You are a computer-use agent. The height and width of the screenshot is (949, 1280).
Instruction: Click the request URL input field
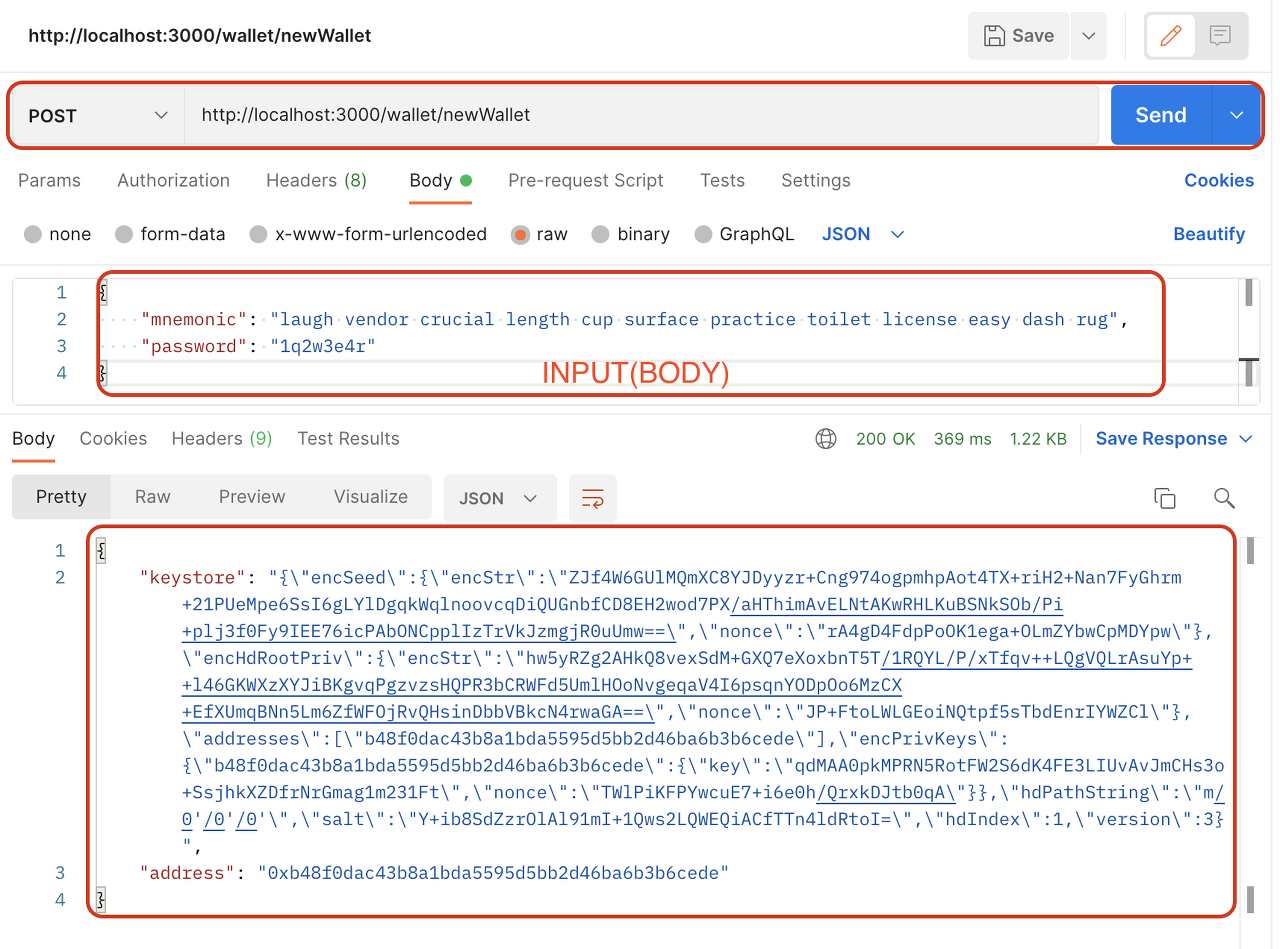click(x=641, y=115)
